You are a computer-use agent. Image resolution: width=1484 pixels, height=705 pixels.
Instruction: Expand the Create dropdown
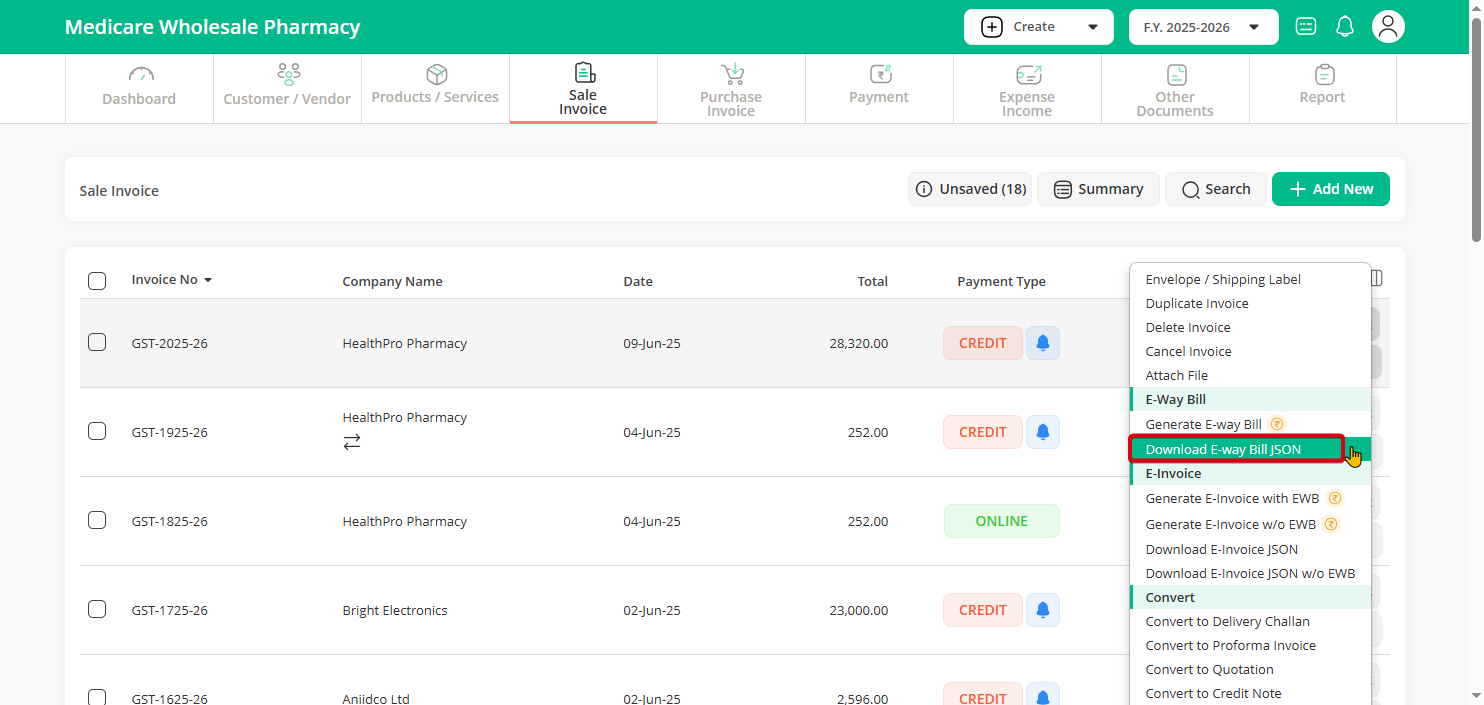(1039, 27)
